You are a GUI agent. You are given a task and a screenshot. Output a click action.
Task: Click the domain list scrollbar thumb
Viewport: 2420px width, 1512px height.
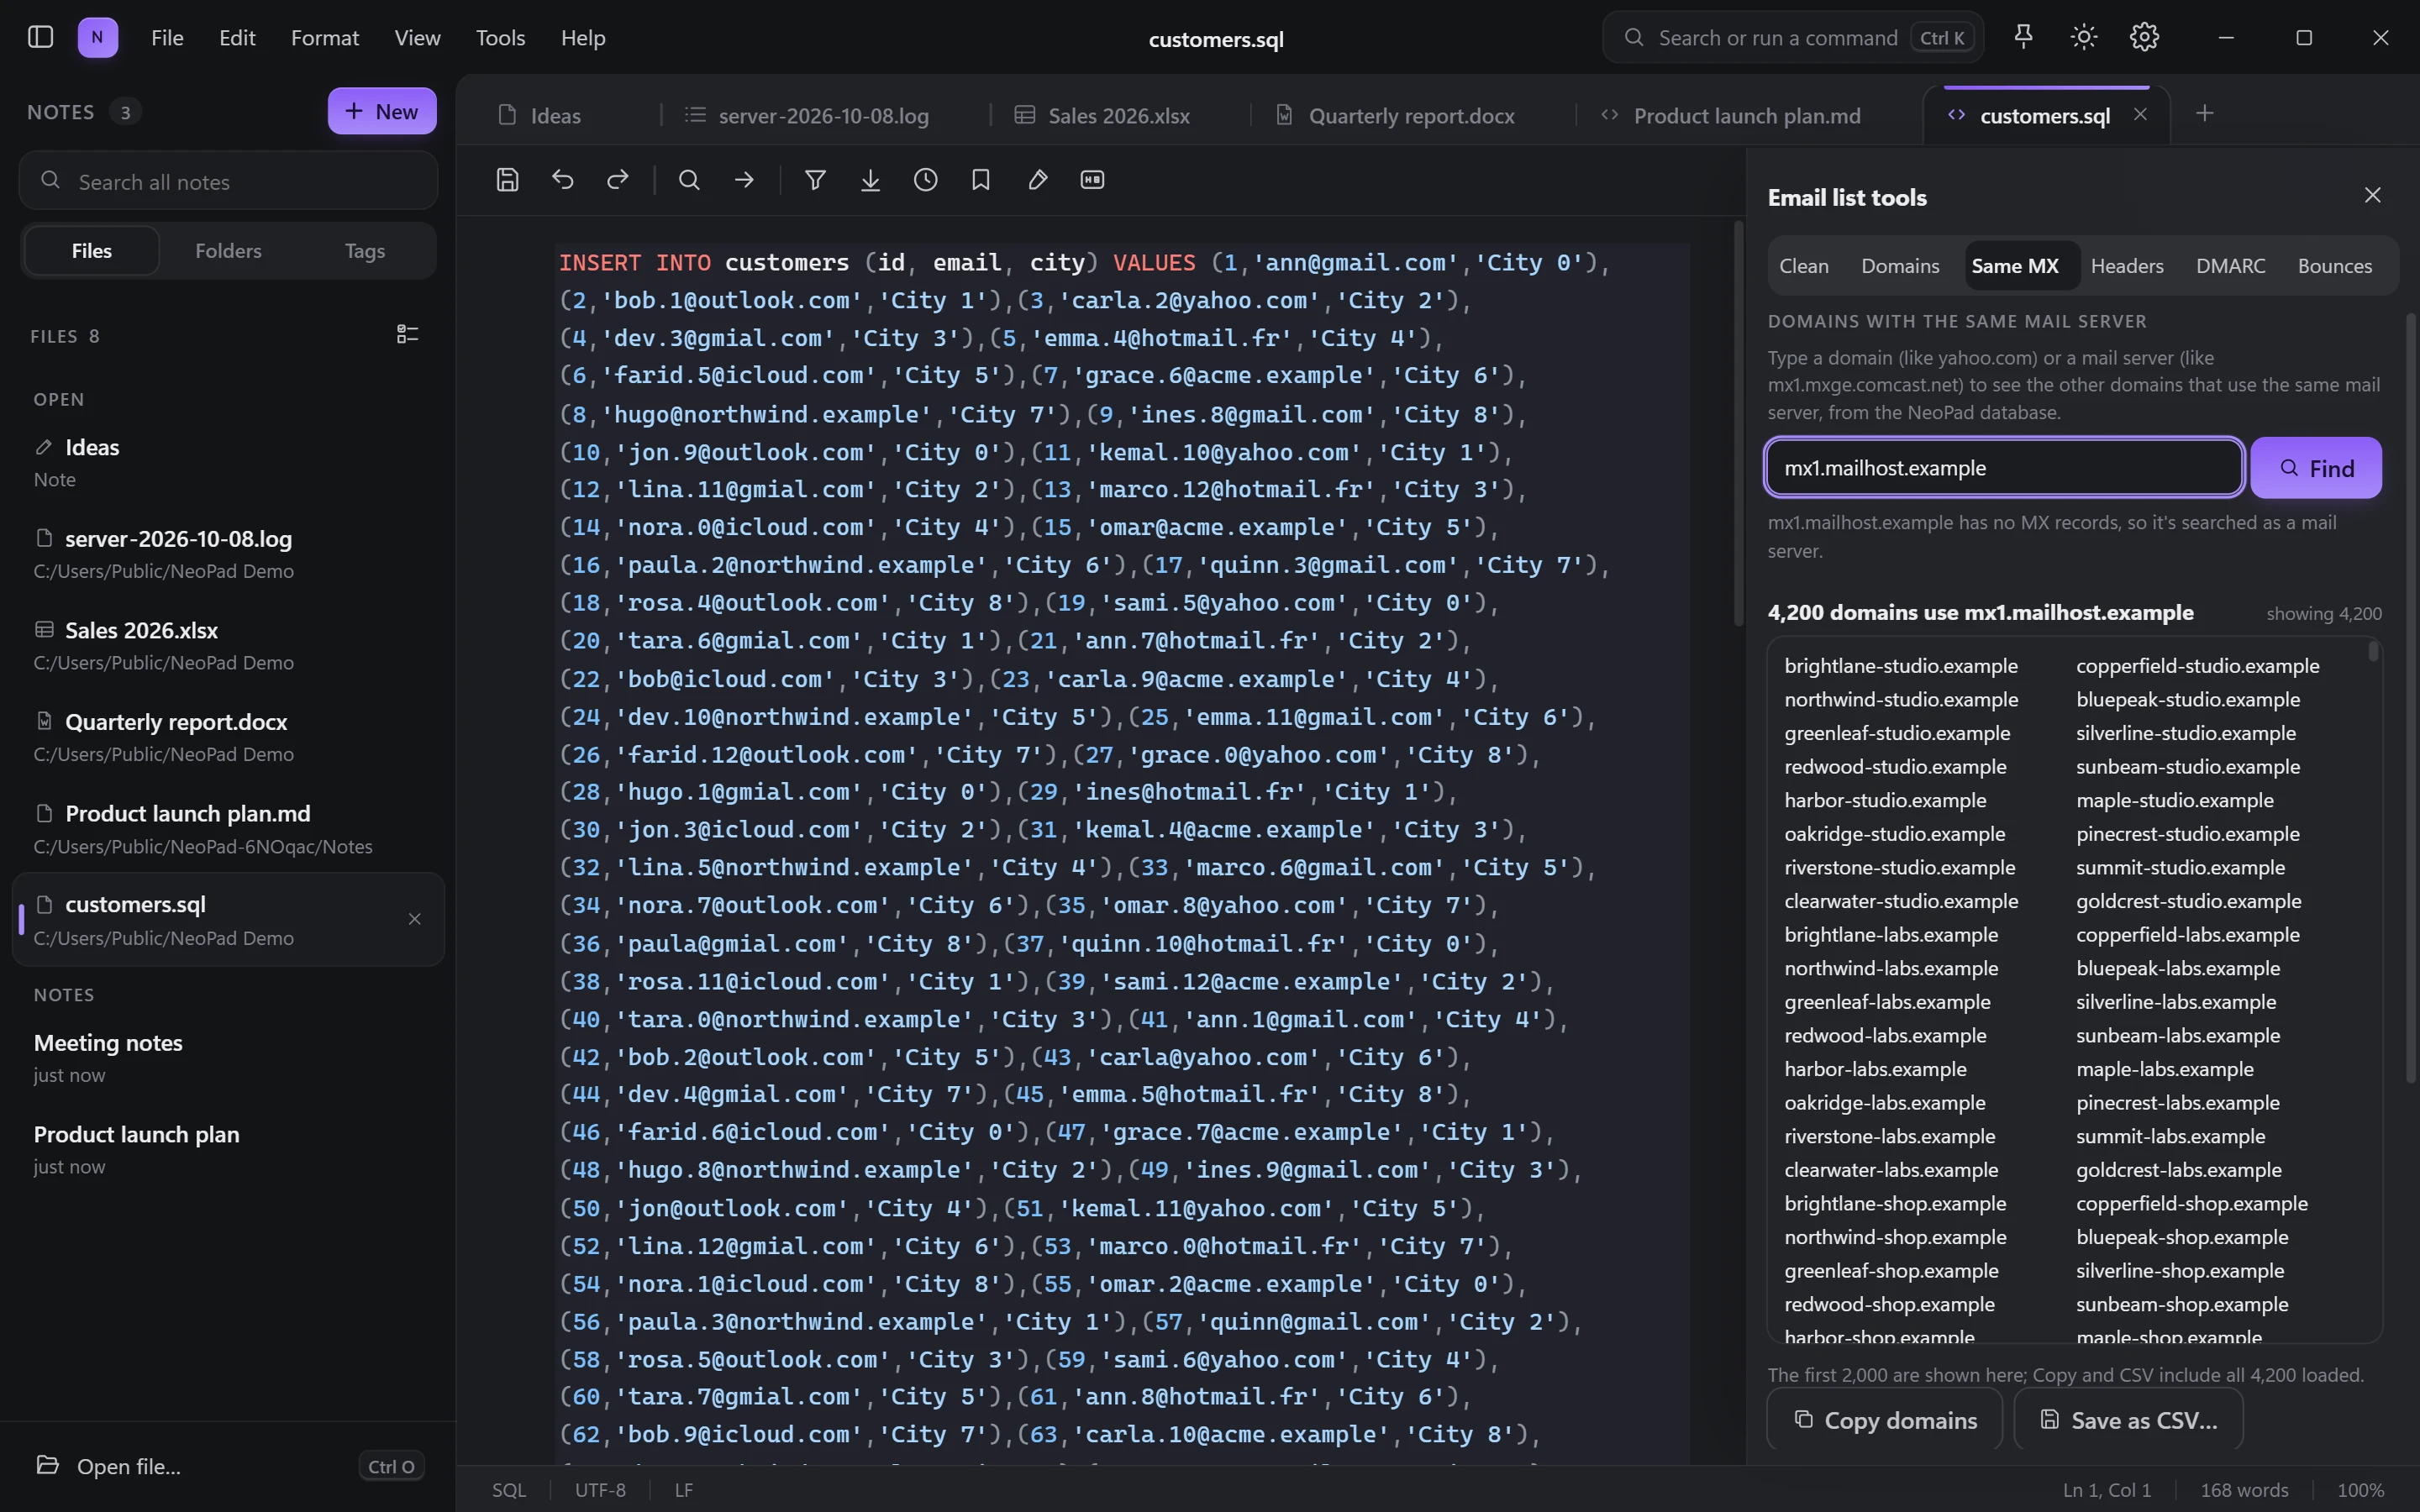pos(2373,651)
